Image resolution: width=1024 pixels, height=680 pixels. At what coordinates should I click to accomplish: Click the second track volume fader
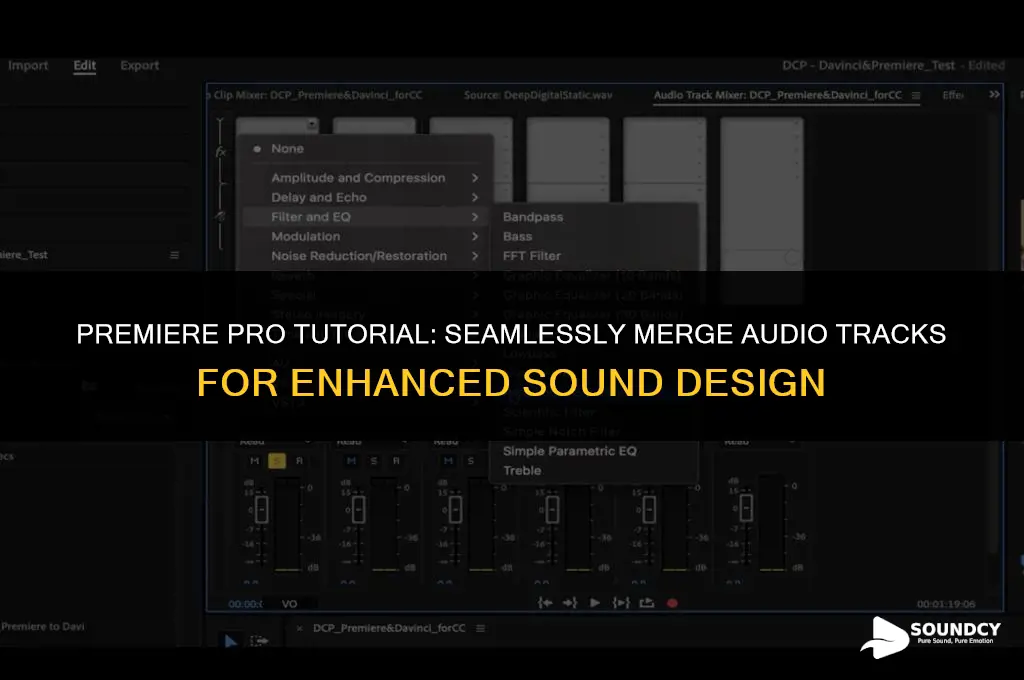point(358,510)
